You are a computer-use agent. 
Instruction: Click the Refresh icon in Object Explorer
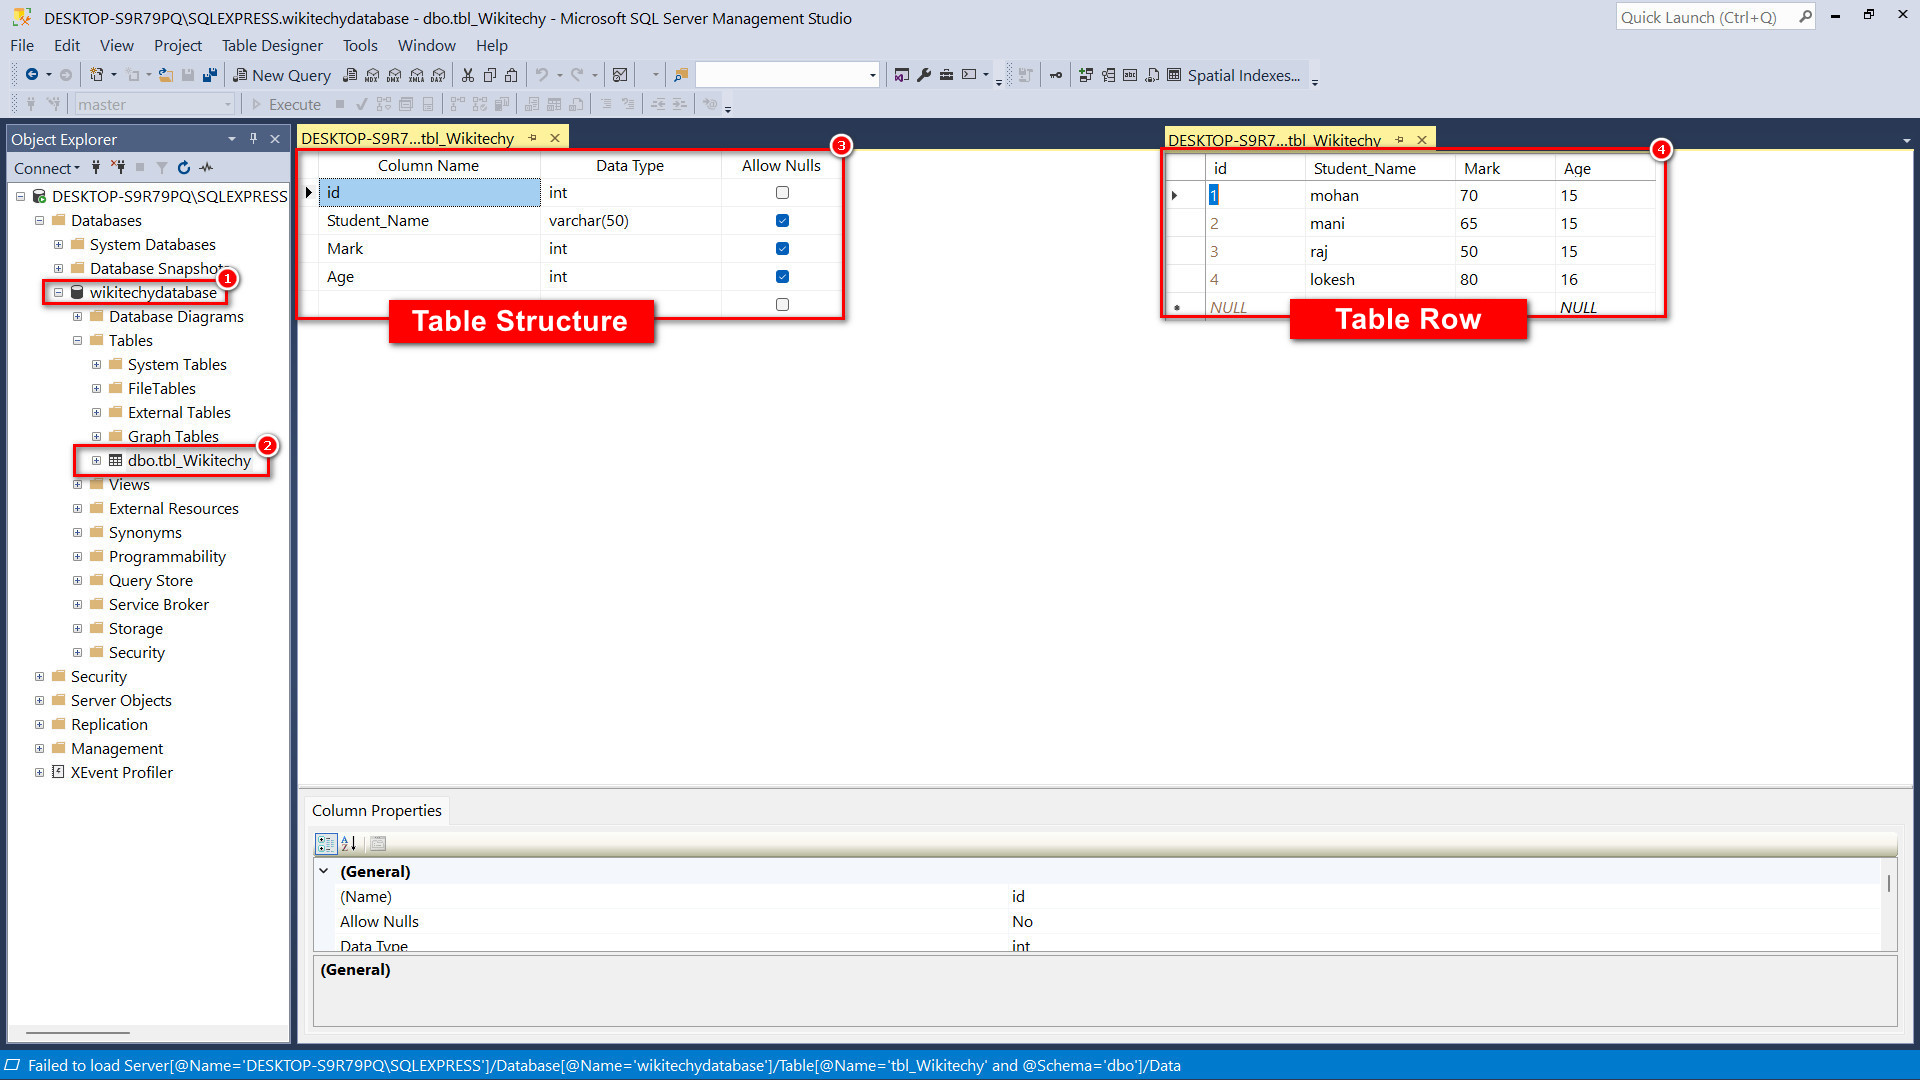pyautogui.click(x=183, y=167)
